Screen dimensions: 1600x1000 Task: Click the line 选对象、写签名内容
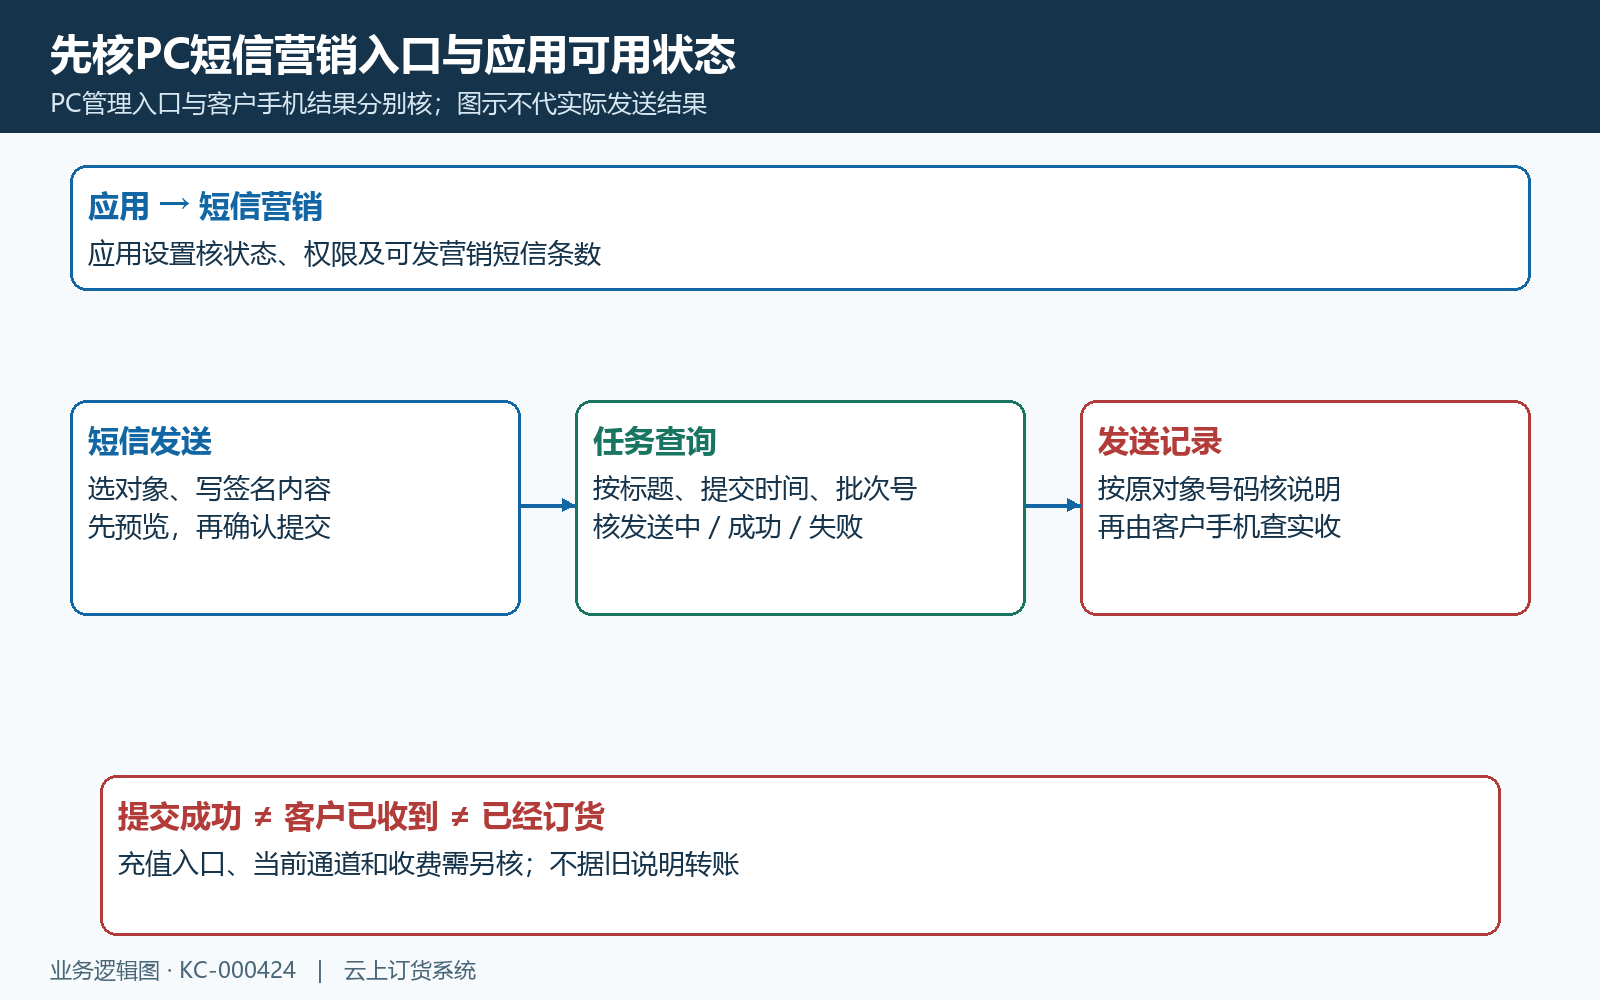coord(209,489)
